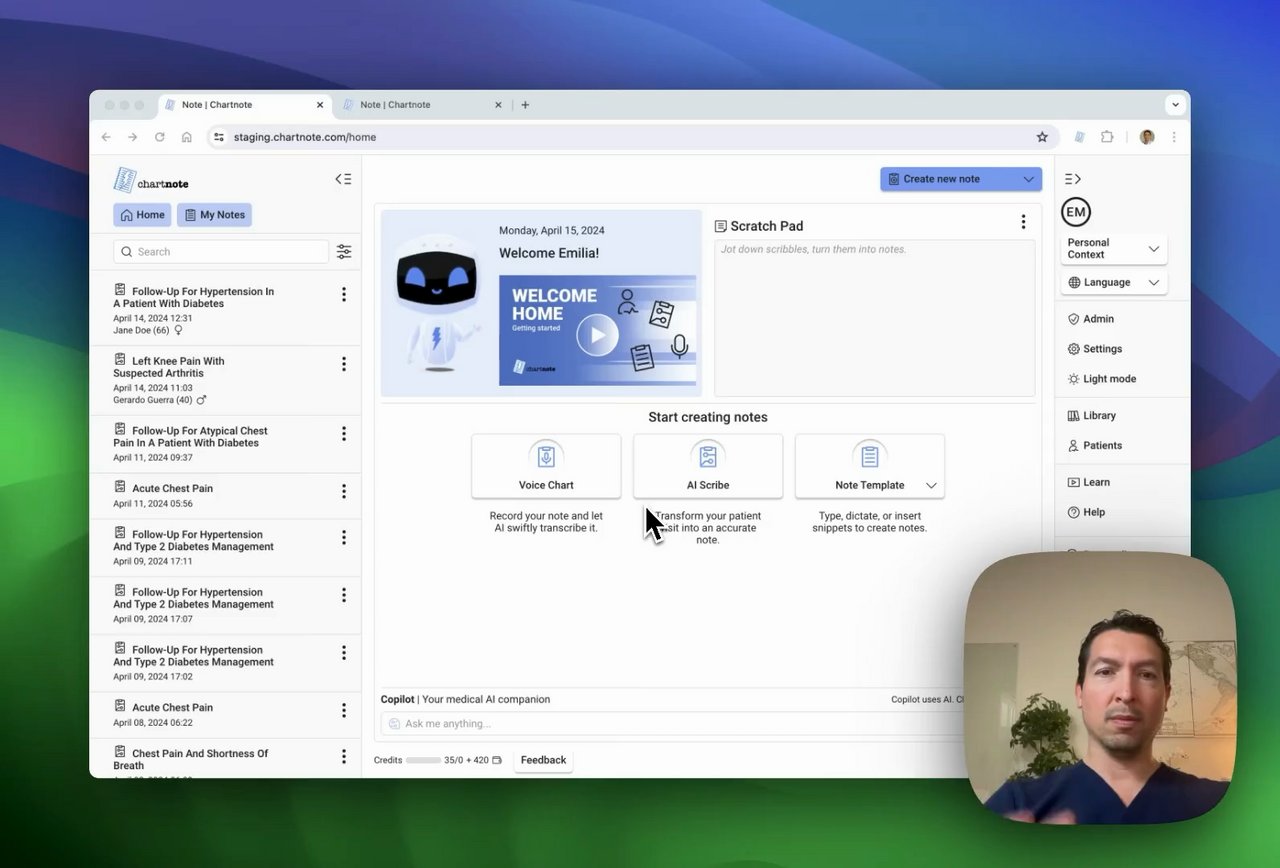The image size is (1280, 868).
Task: Open the Learn section
Action: pyautogui.click(x=1088, y=482)
